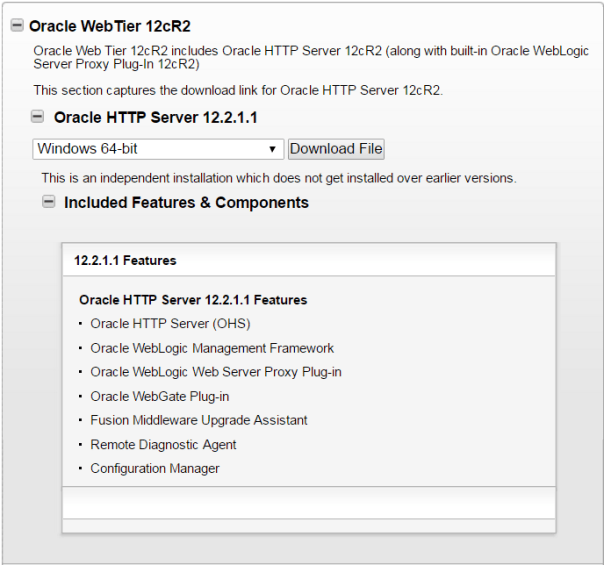Click Oracle WebLogic Management Framework entry
Viewport: 604px width, 565px height.
[212, 348]
